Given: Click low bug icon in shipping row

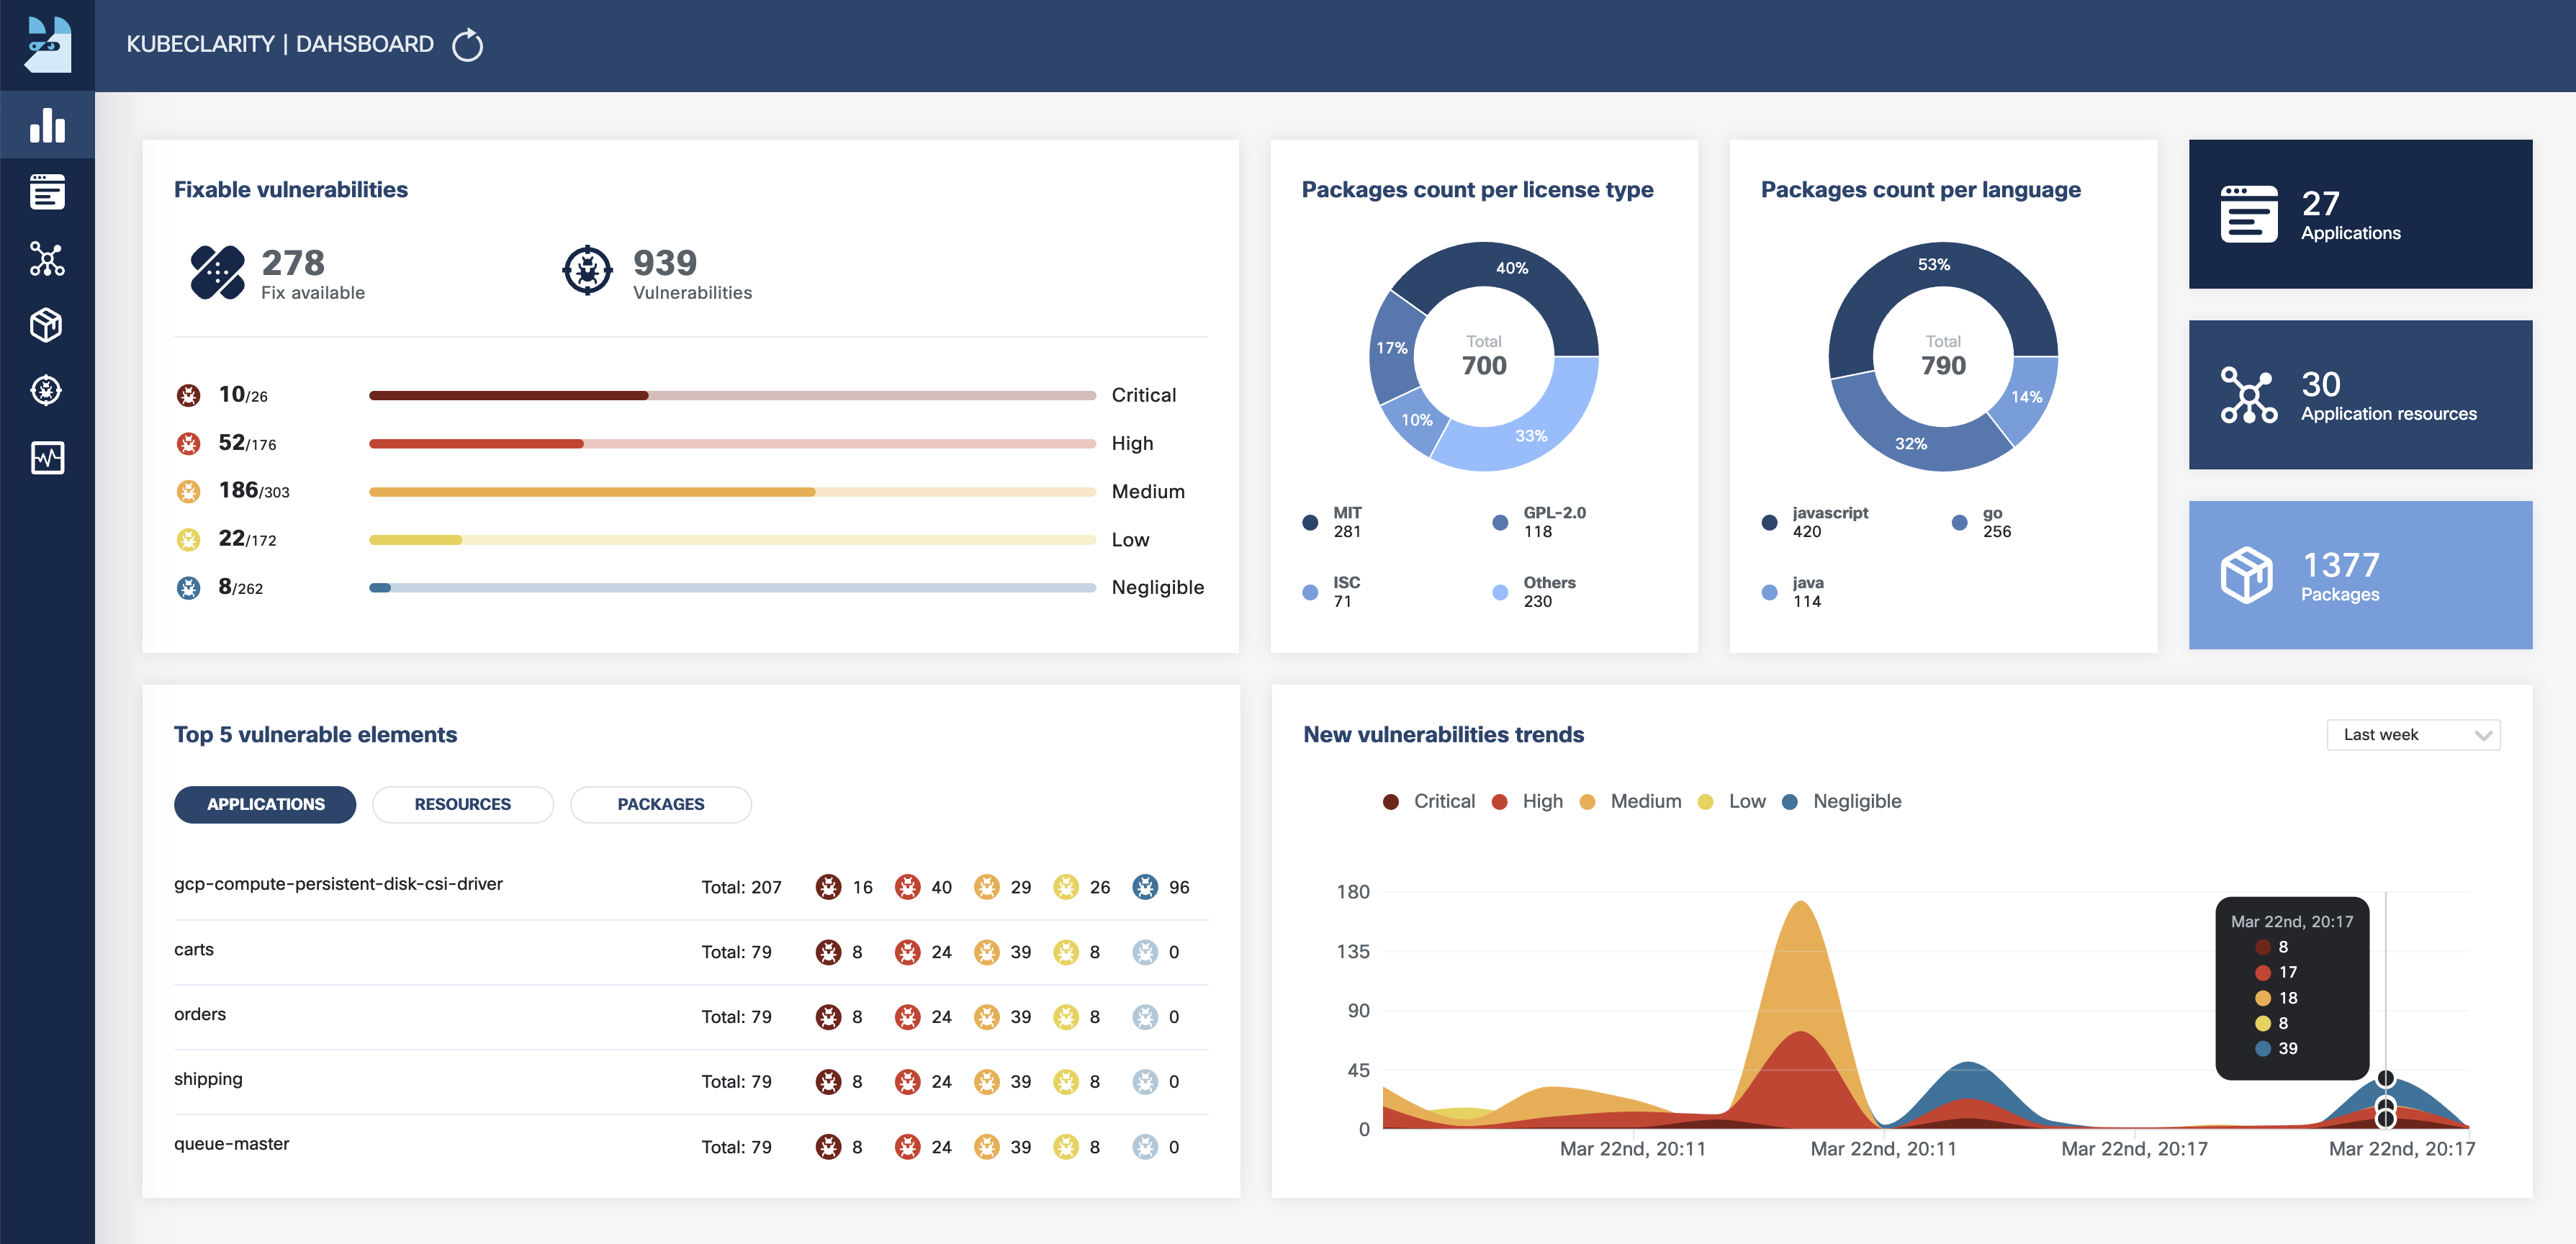Looking at the screenshot, I should (1066, 1082).
